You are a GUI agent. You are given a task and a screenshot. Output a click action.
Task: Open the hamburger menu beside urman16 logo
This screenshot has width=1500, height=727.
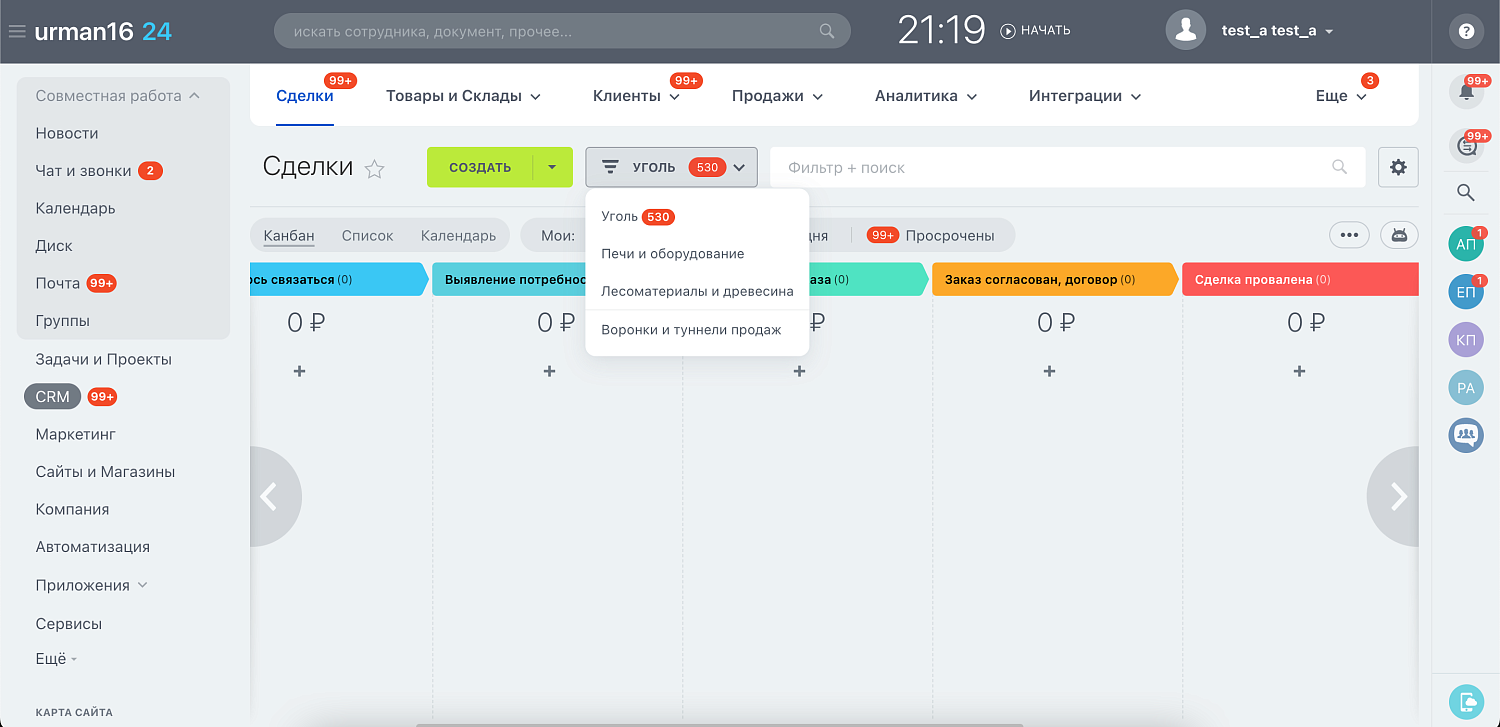[x=16, y=30]
